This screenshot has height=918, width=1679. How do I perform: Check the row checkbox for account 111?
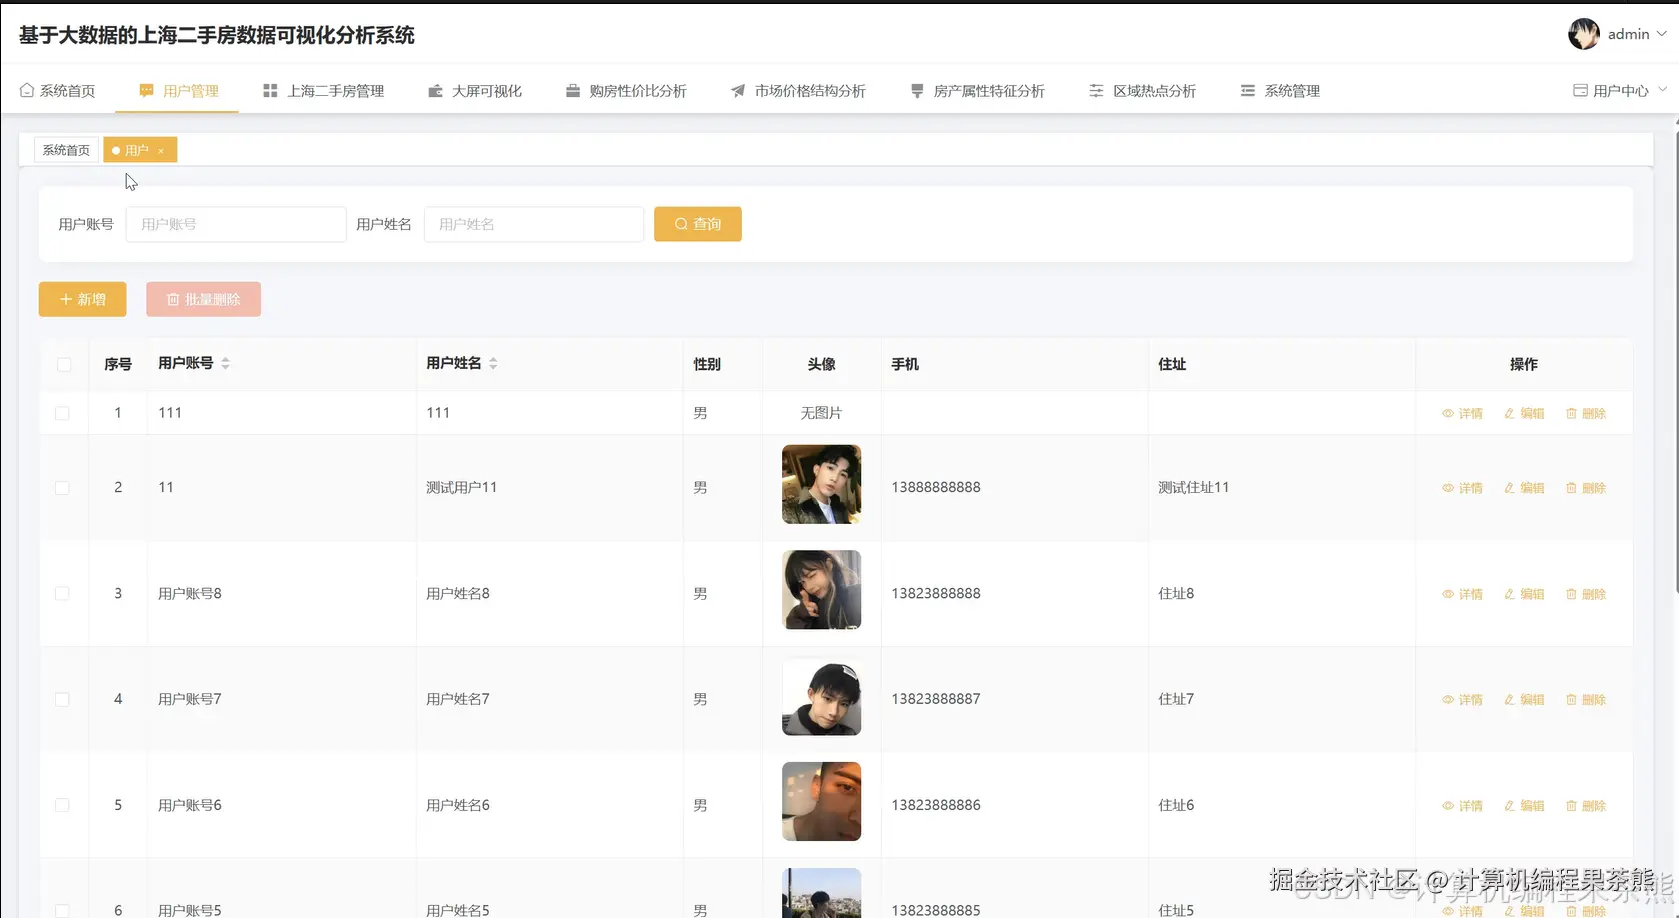(x=62, y=413)
